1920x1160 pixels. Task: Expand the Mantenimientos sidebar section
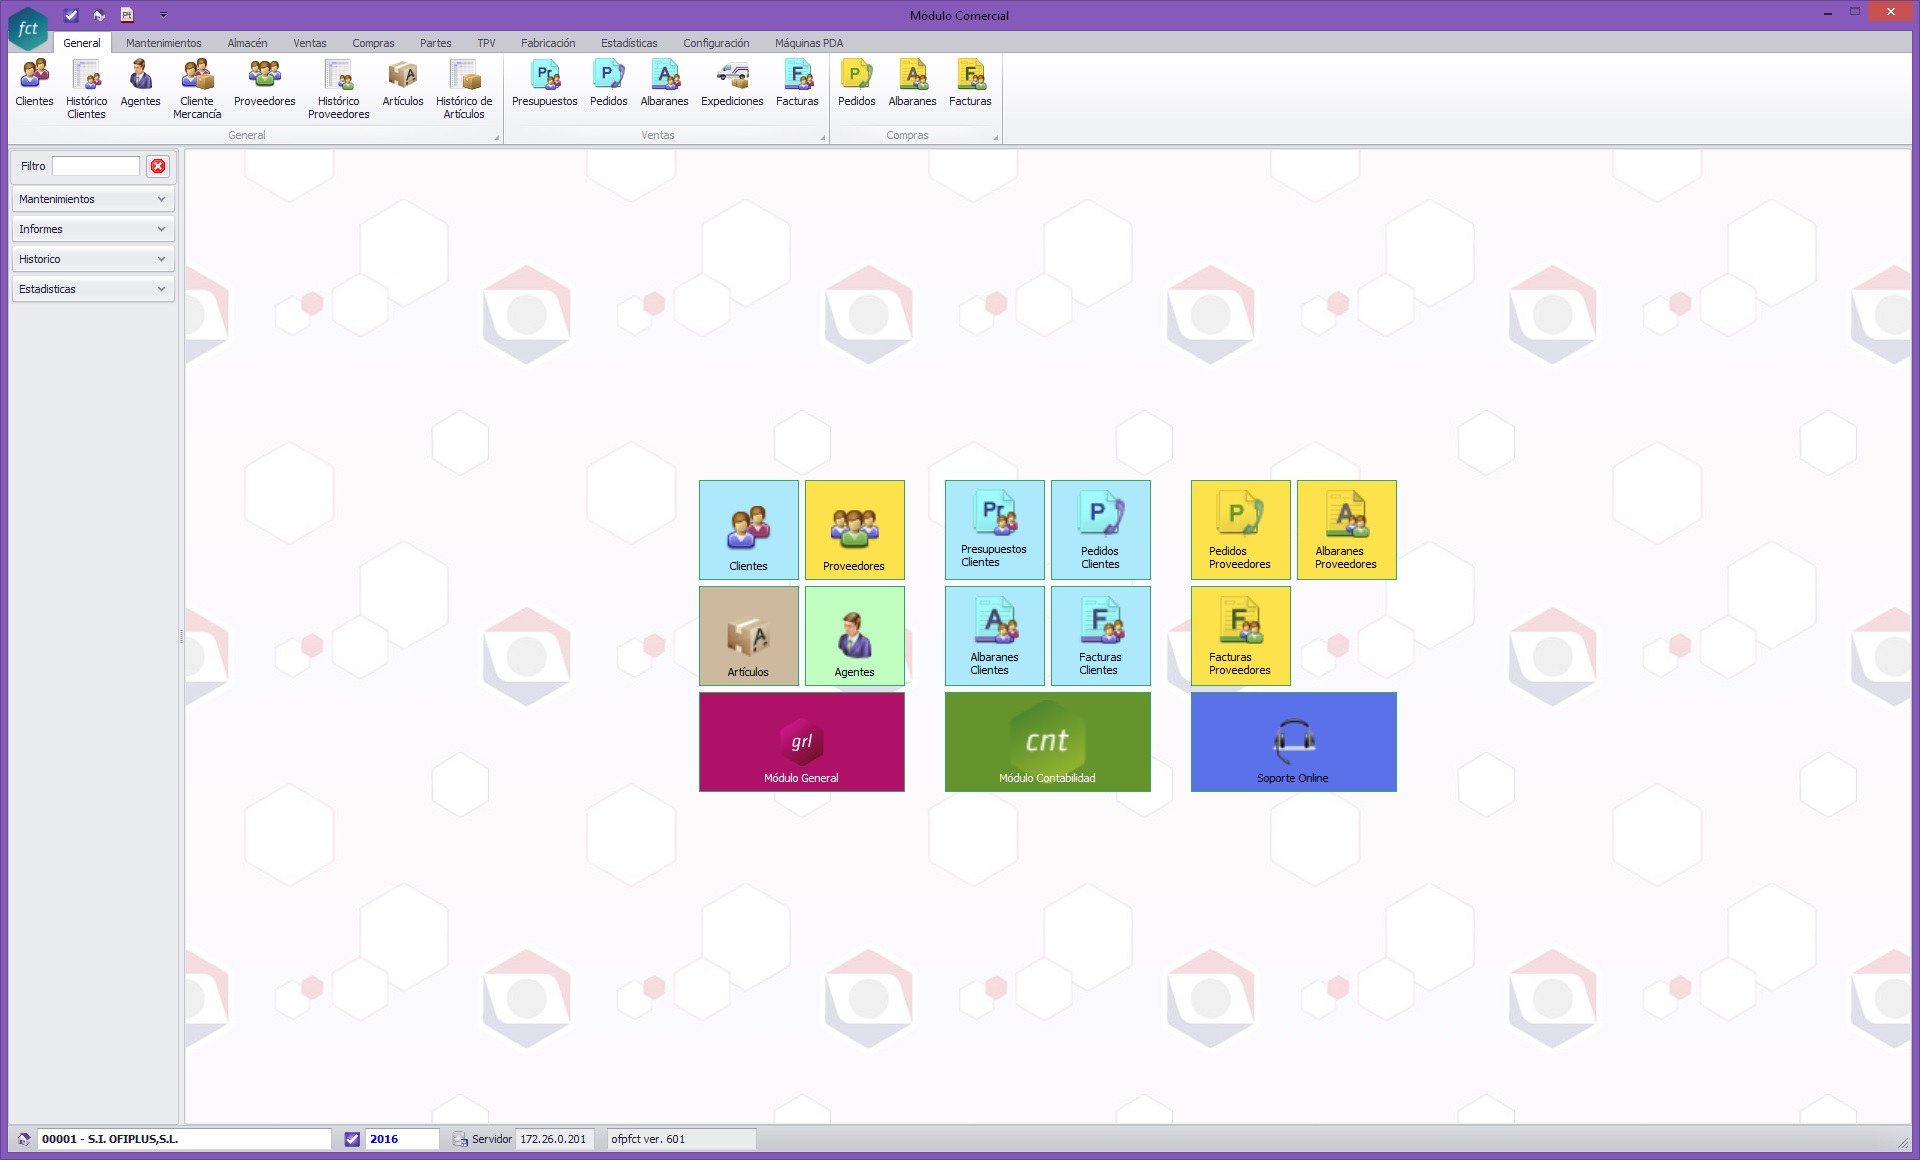pyautogui.click(x=93, y=199)
